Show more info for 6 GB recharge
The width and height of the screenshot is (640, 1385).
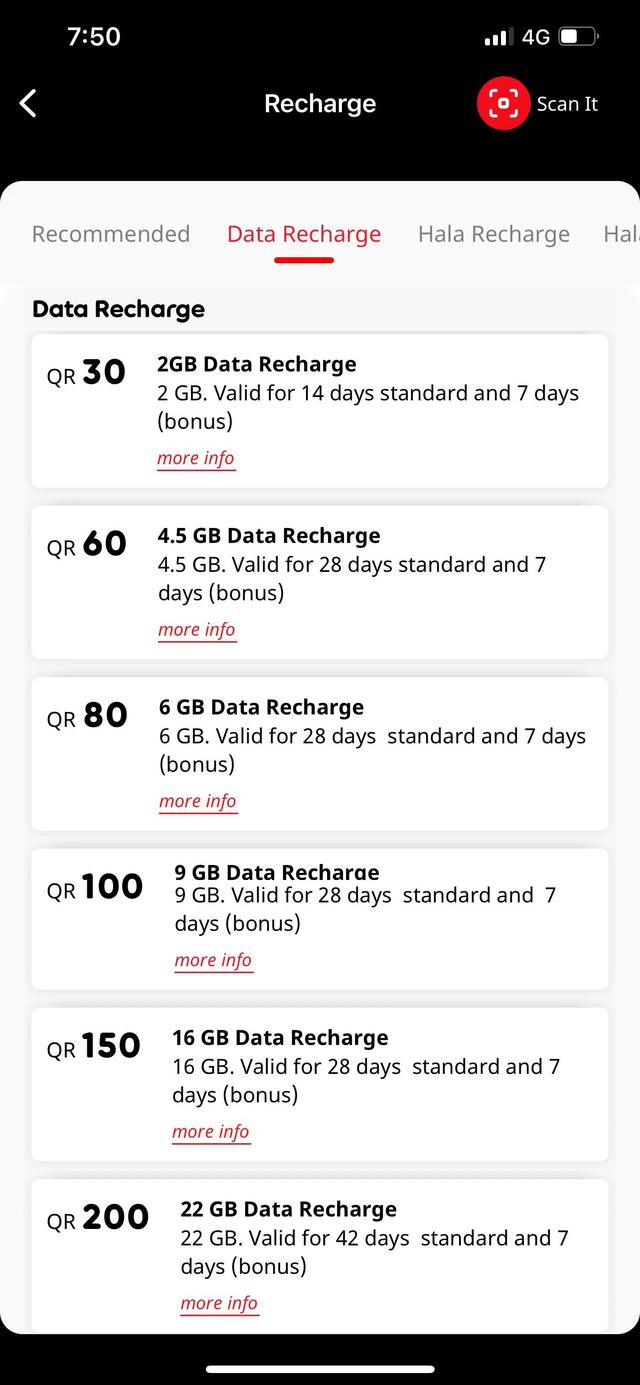click(198, 801)
